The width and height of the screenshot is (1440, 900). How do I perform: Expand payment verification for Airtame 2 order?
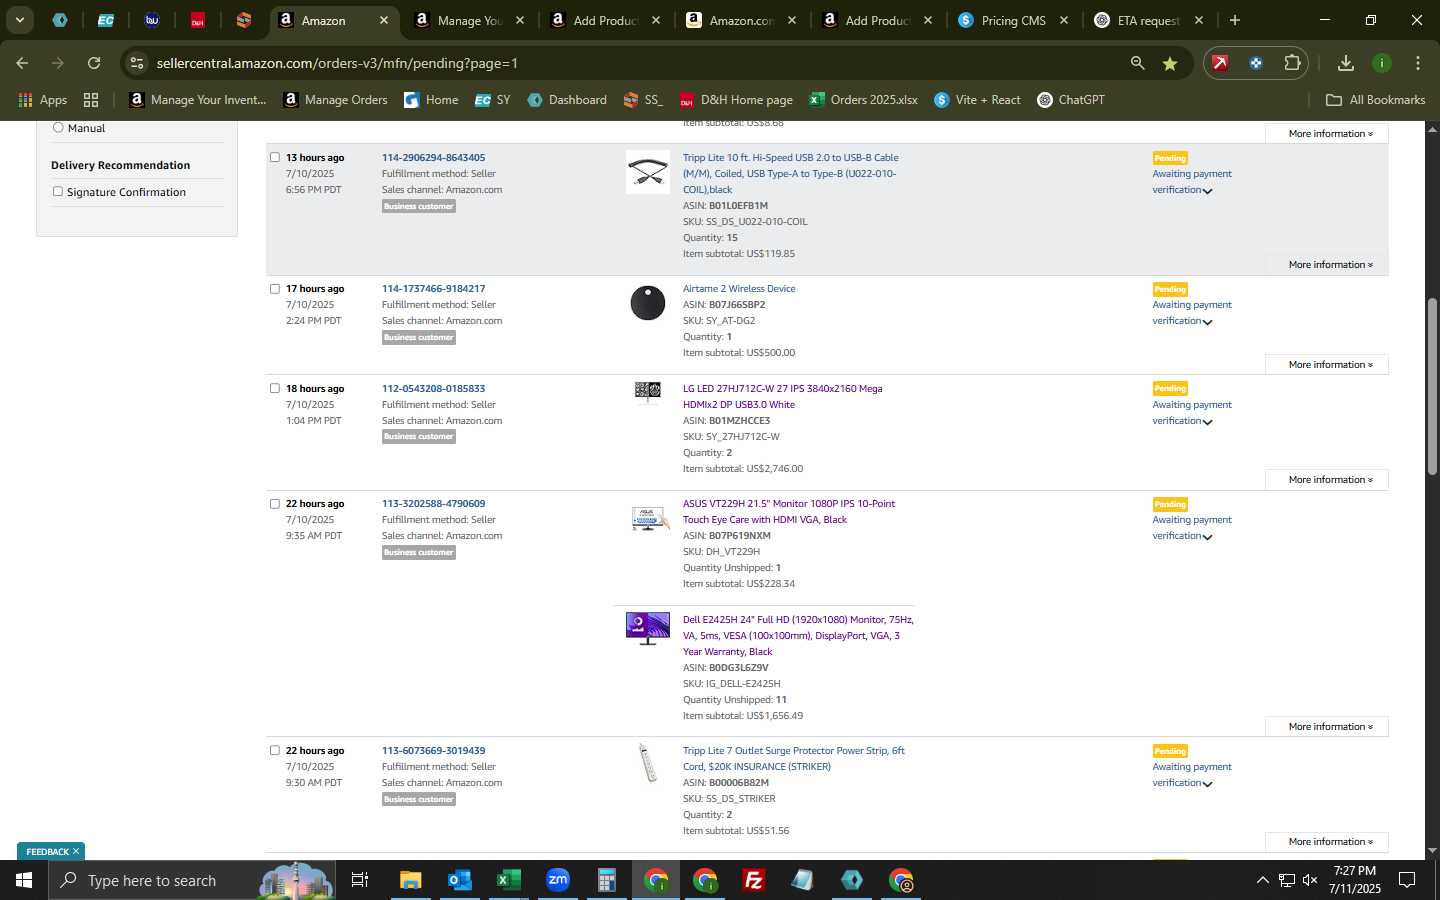1207,322
